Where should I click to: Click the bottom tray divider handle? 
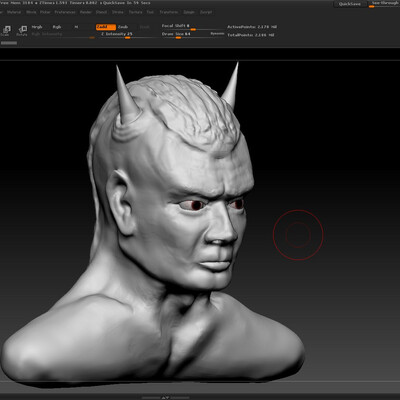(x=165, y=397)
